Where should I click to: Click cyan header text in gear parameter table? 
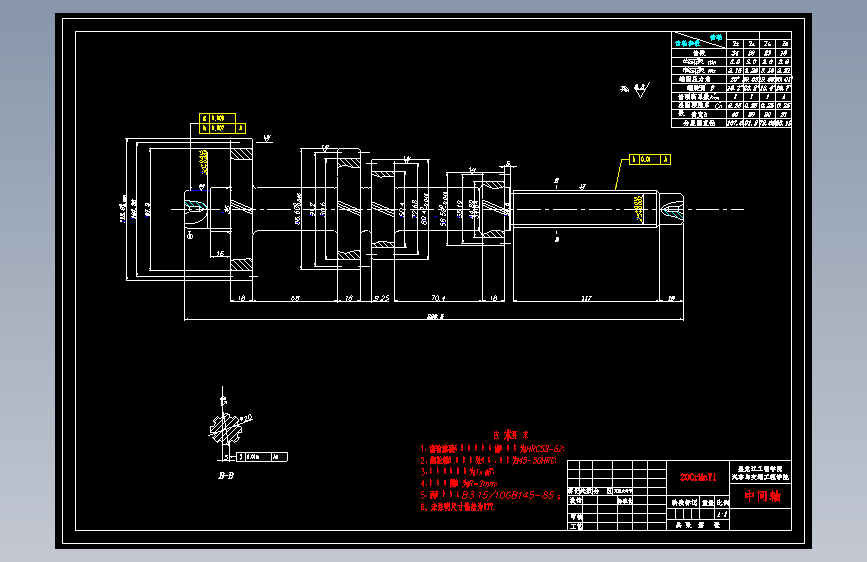point(698,40)
